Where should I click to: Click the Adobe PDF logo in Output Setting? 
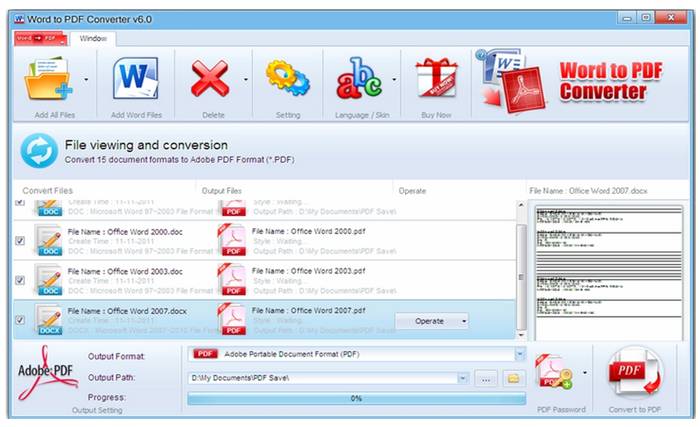click(x=46, y=373)
